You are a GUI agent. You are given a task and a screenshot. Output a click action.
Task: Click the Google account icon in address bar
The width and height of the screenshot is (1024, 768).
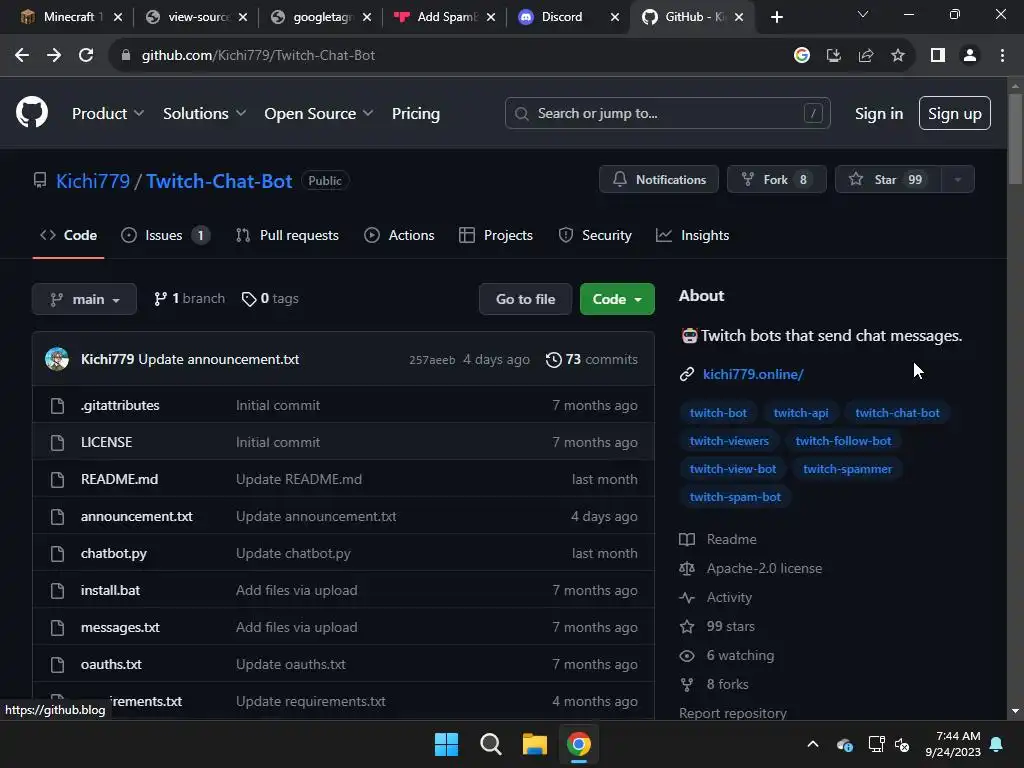pos(801,56)
